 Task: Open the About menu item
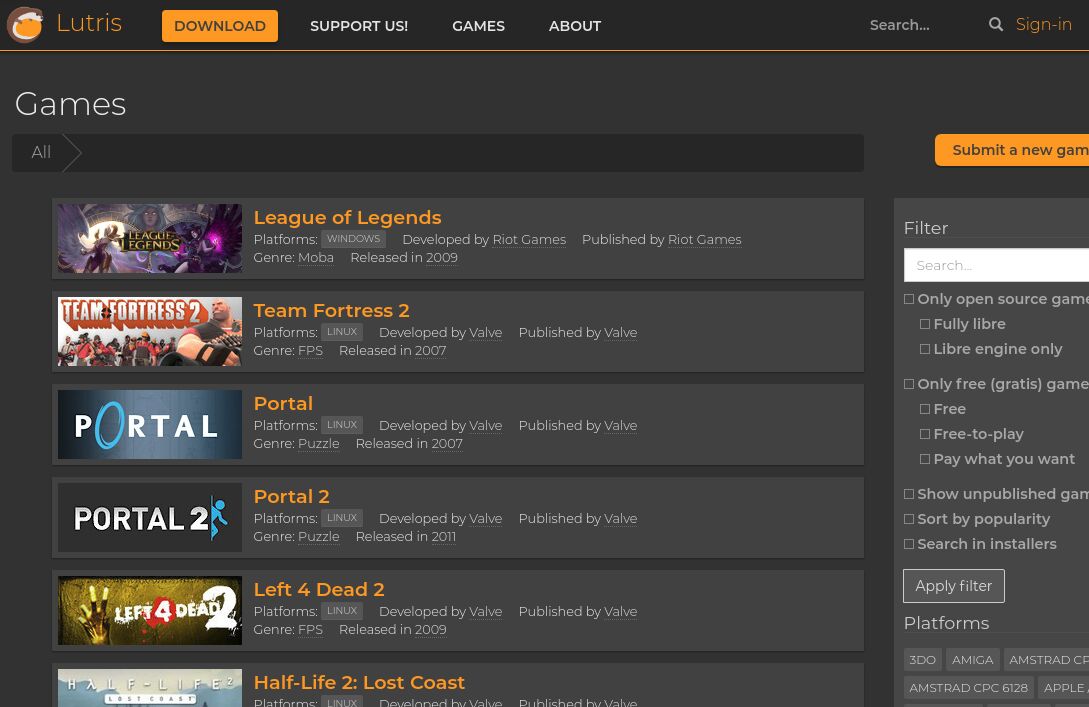point(574,26)
